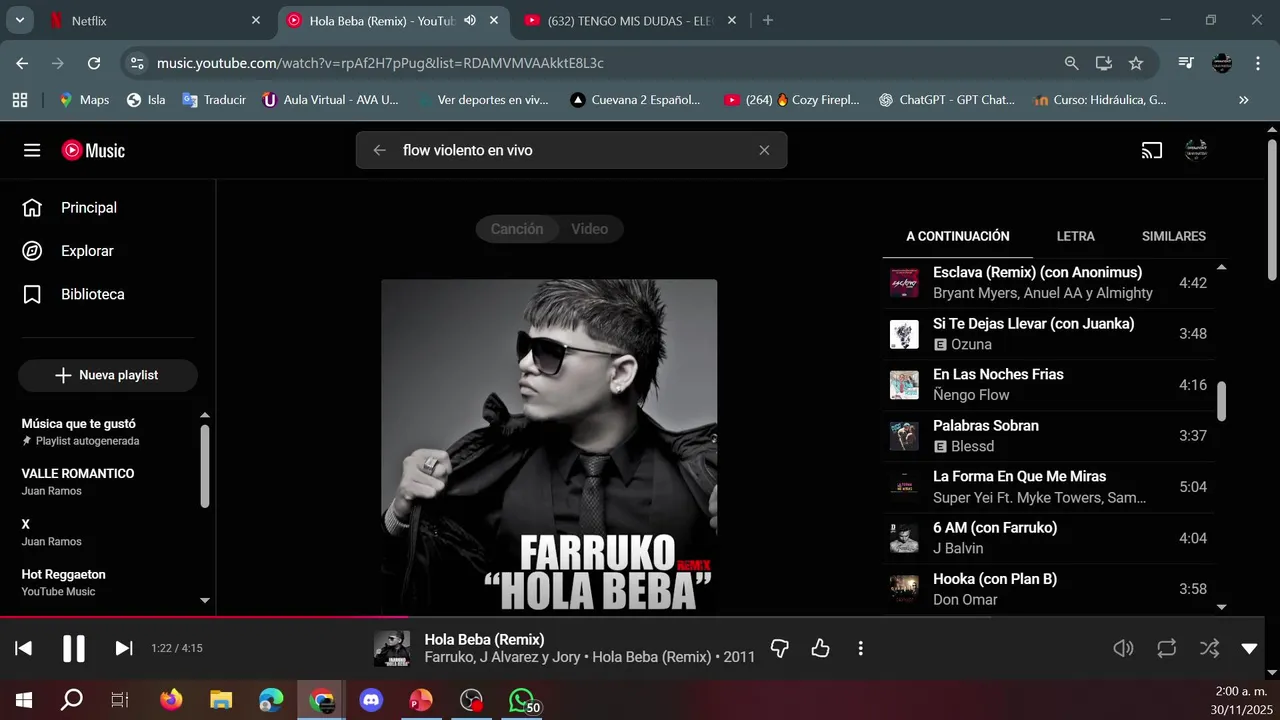
Task: Open the Chrome tab search dropdown
Action: (x=19, y=20)
